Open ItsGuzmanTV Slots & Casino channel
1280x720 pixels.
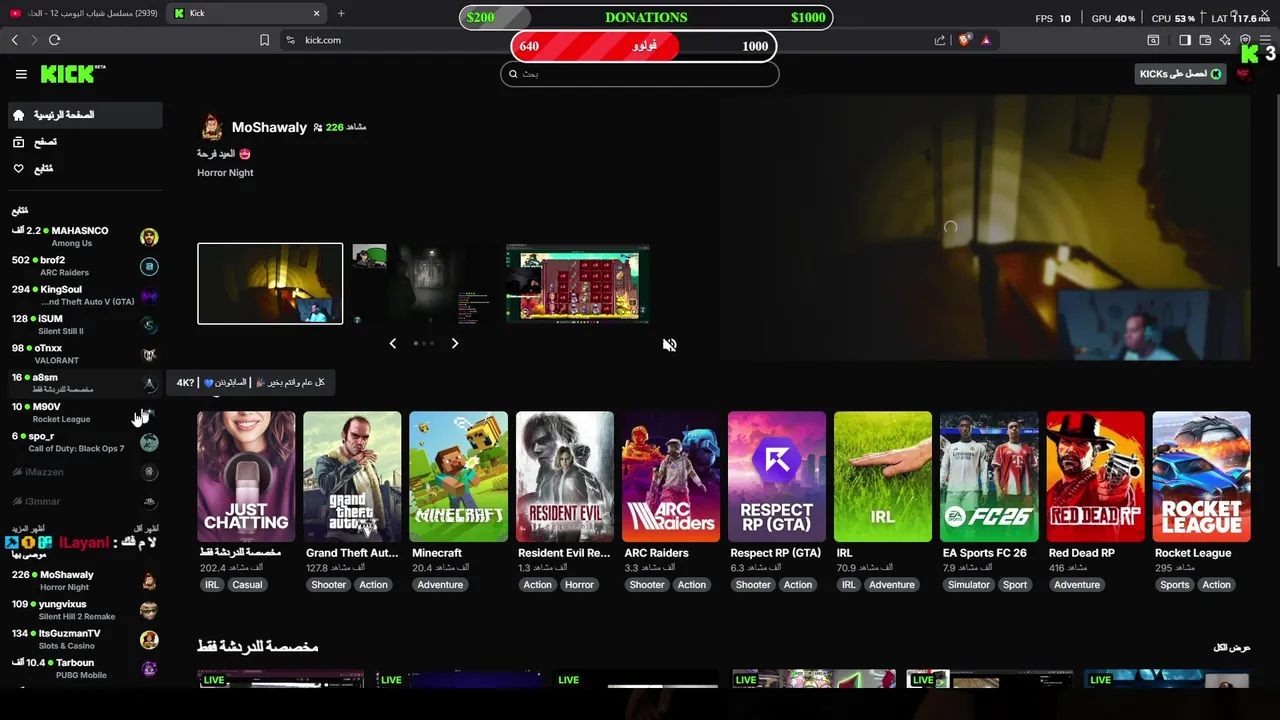point(84,639)
